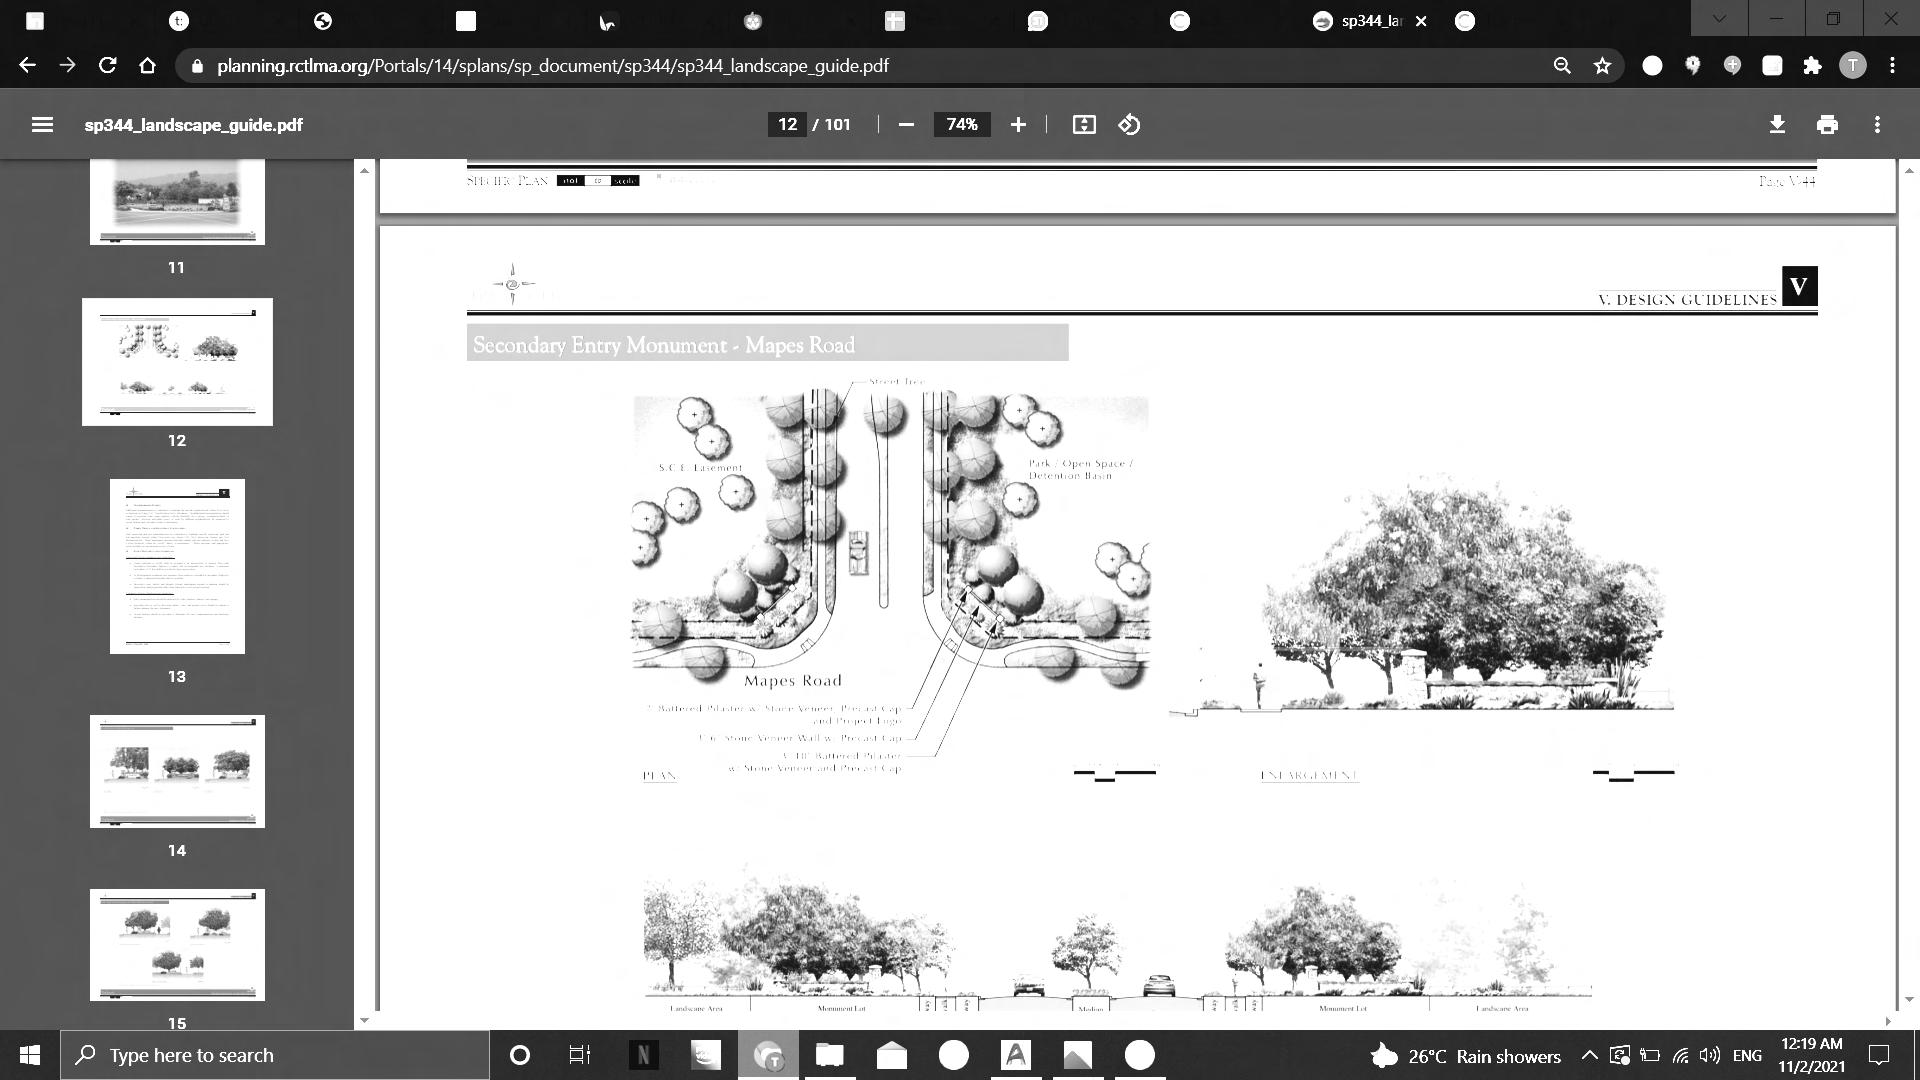Download the PDF file
Screen dimensions: 1920x1080
(1777, 125)
